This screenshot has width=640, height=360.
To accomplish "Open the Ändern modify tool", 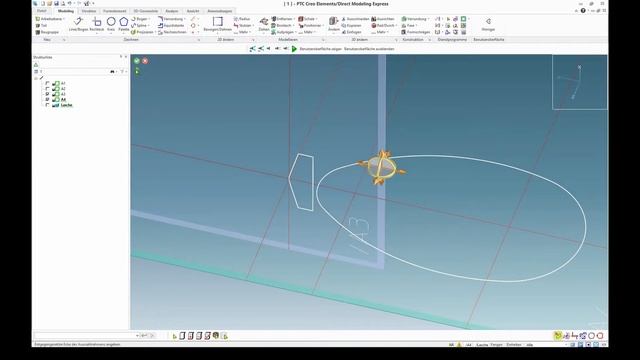I will 333,24.
